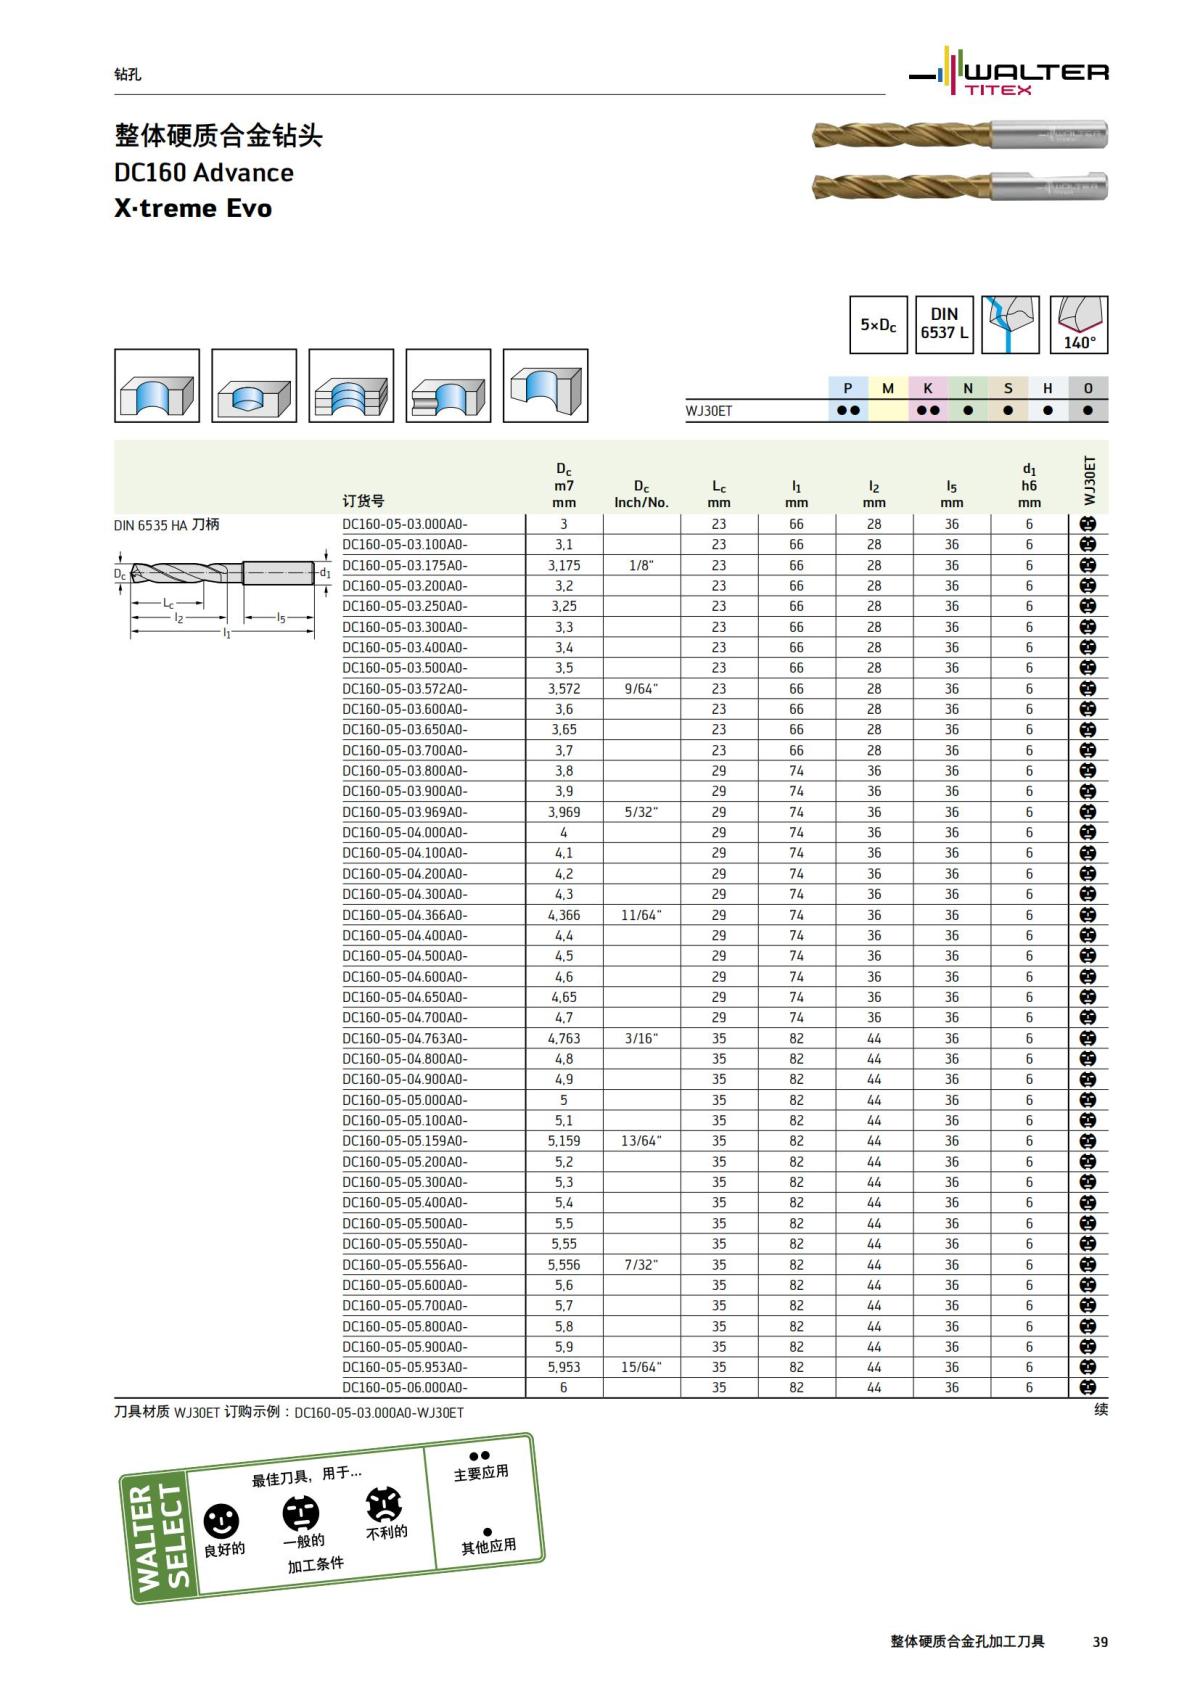Click the first through-hole application icon

(157, 386)
